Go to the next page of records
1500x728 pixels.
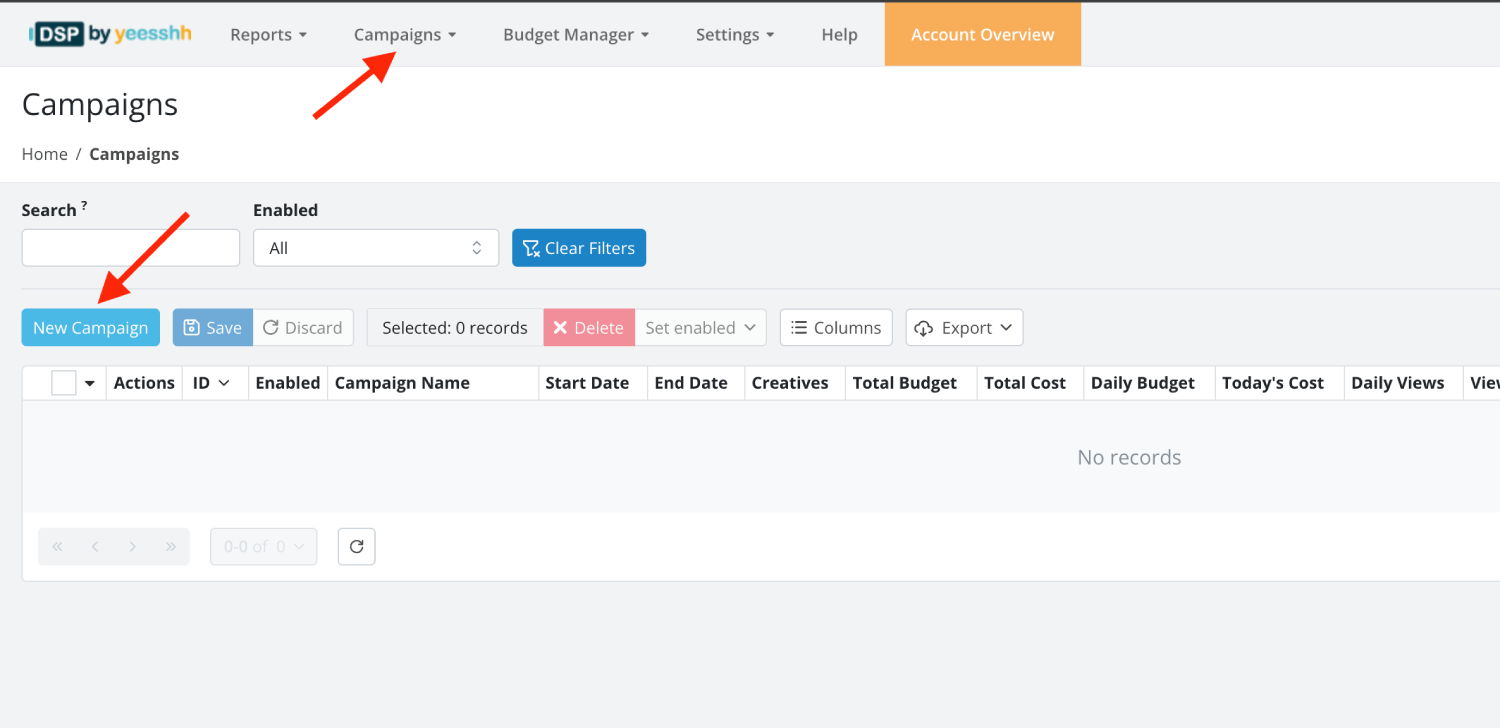[x=133, y=547]
